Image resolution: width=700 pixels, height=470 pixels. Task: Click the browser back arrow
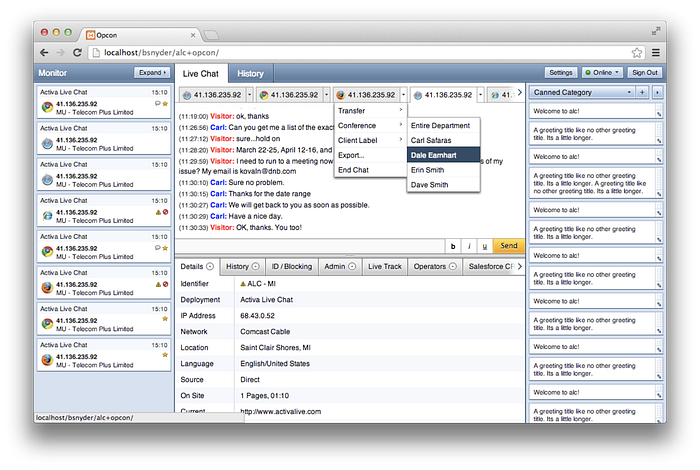point(44,52)
